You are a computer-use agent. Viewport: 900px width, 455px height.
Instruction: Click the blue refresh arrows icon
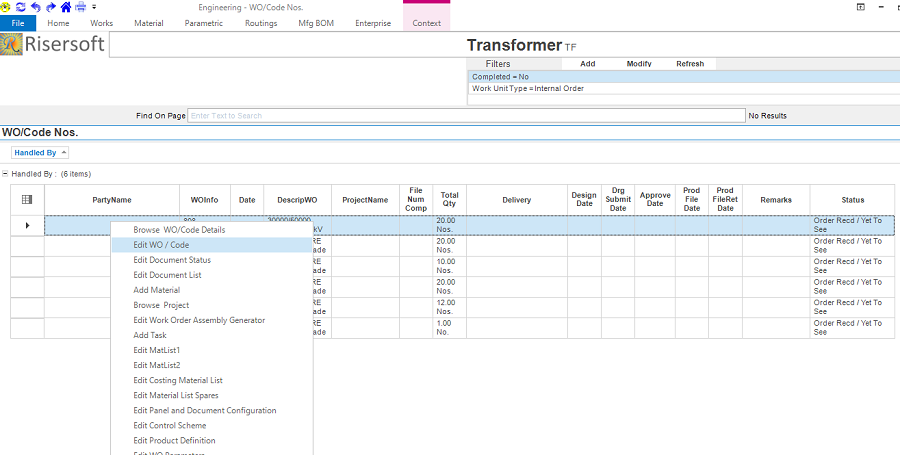(x=21, y=7)
